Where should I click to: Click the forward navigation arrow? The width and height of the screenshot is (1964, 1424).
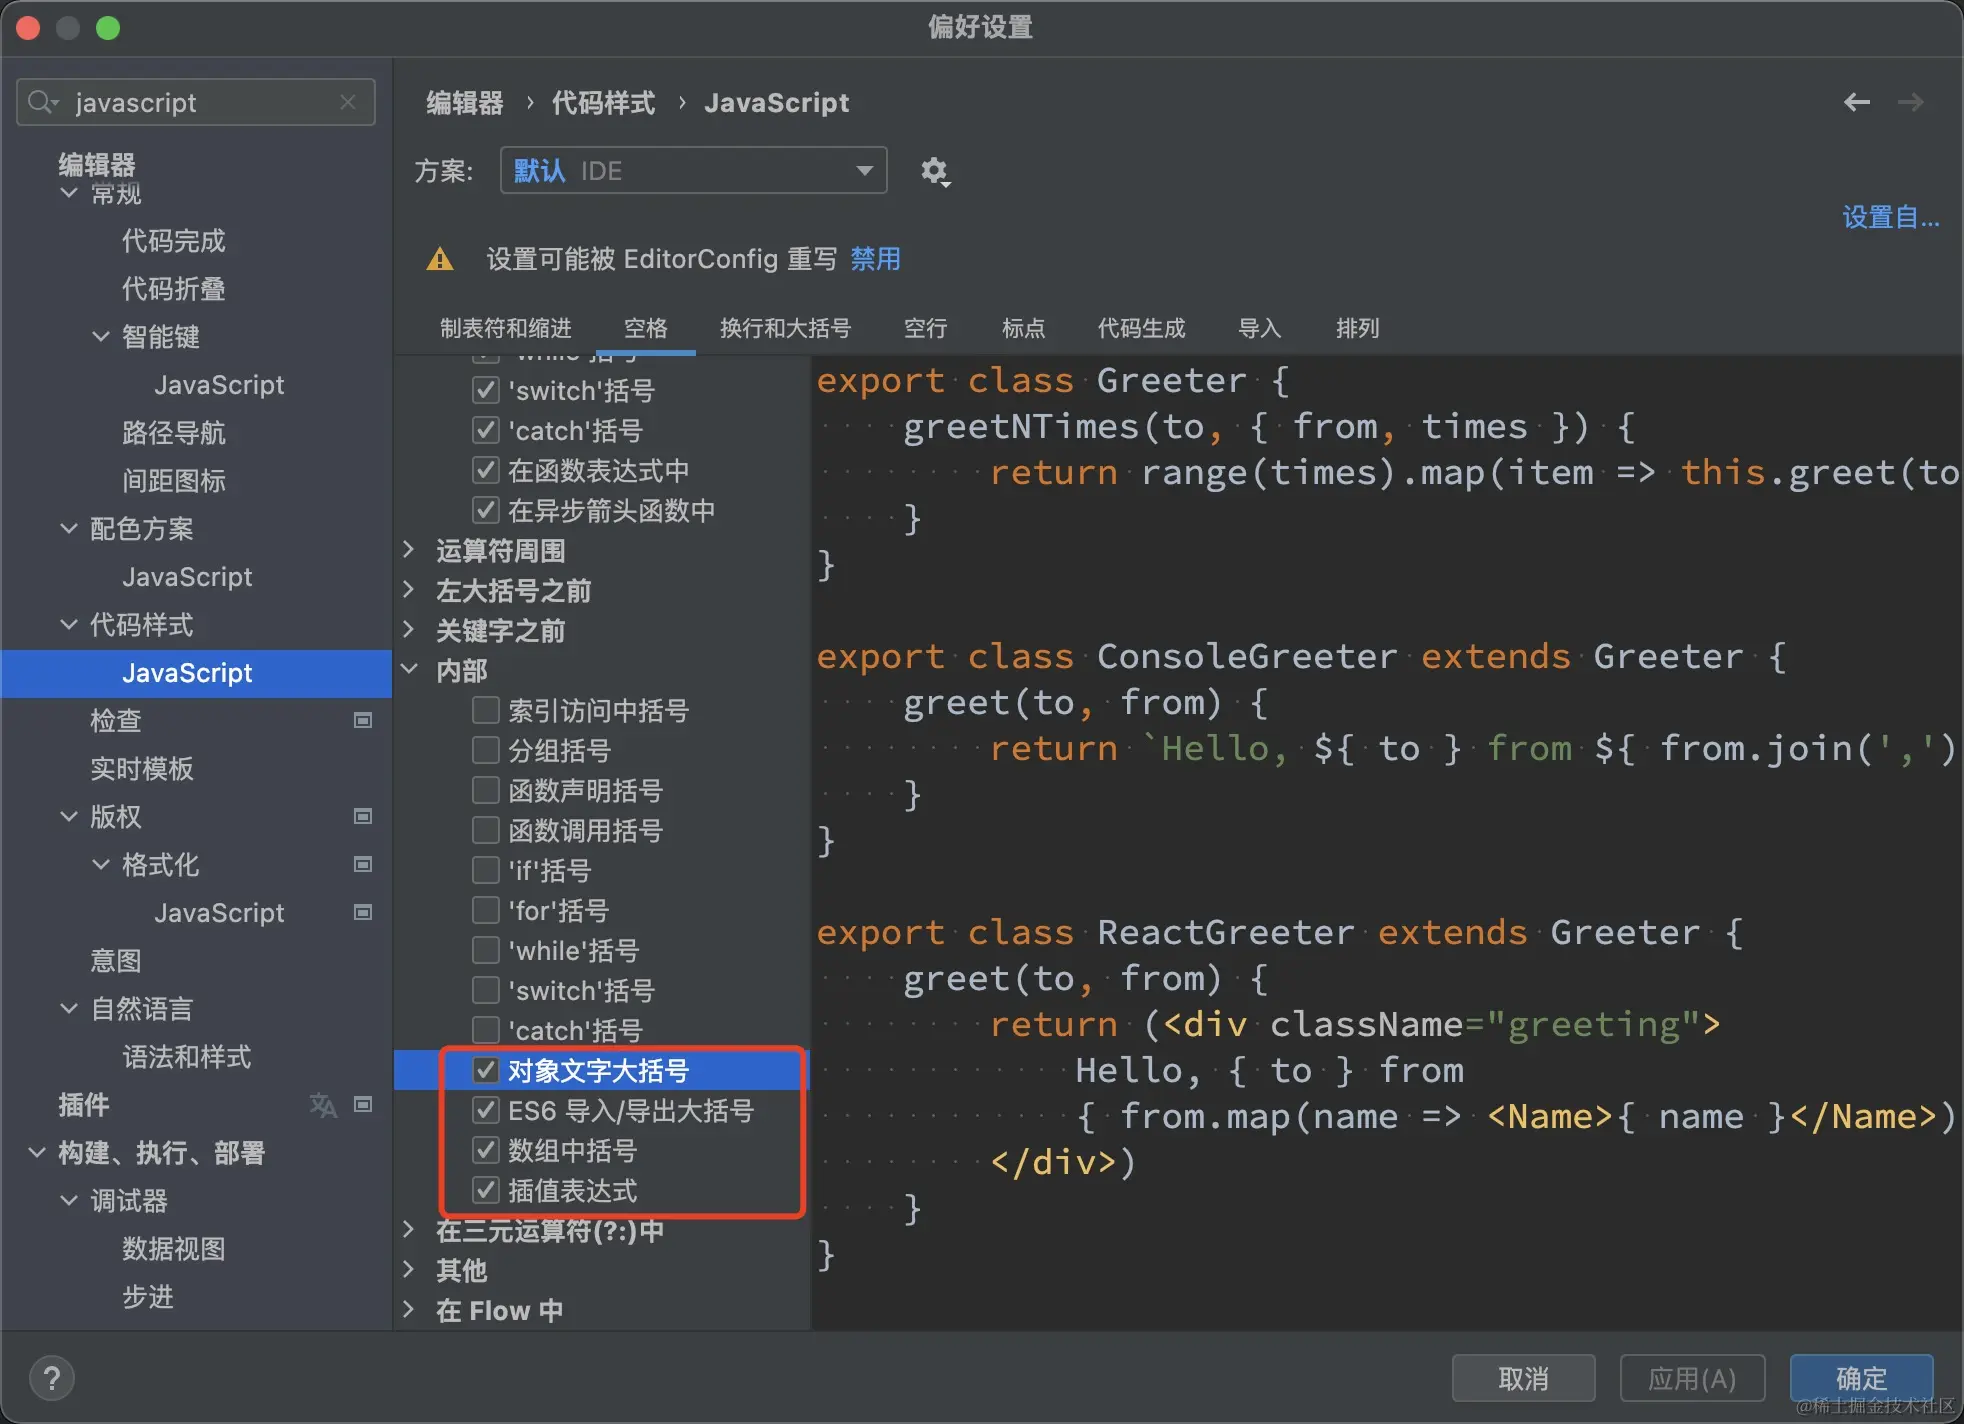[1910, 102]
